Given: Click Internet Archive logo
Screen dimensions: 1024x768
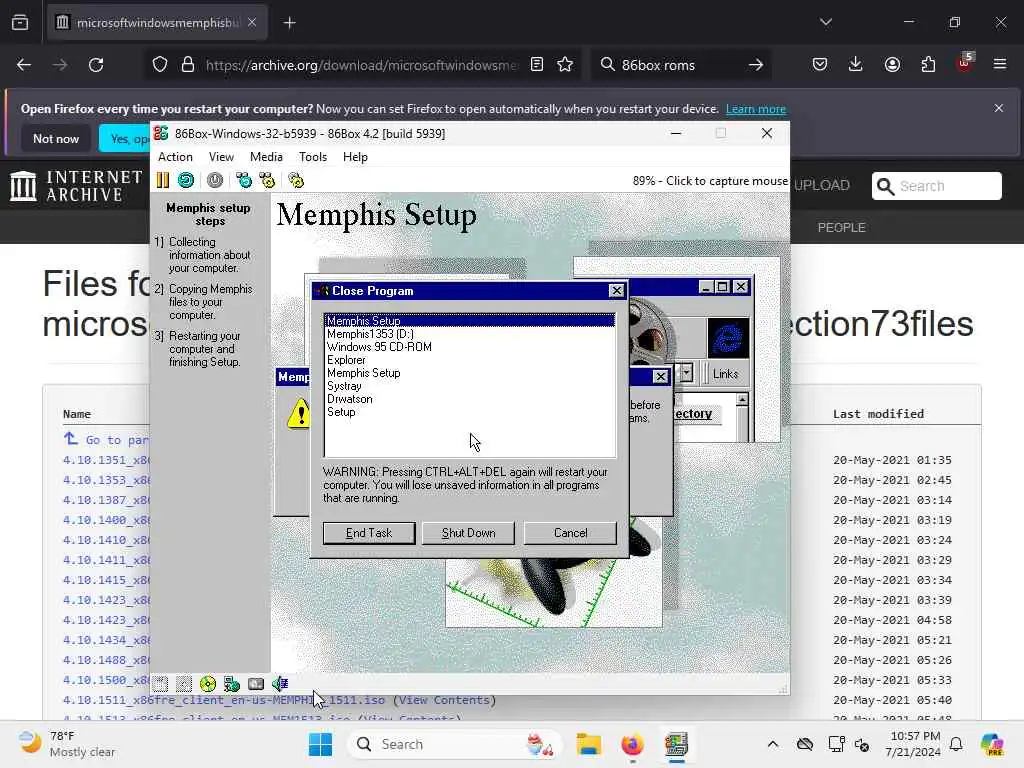Looking at the screenshot, I should coord(76,185).
